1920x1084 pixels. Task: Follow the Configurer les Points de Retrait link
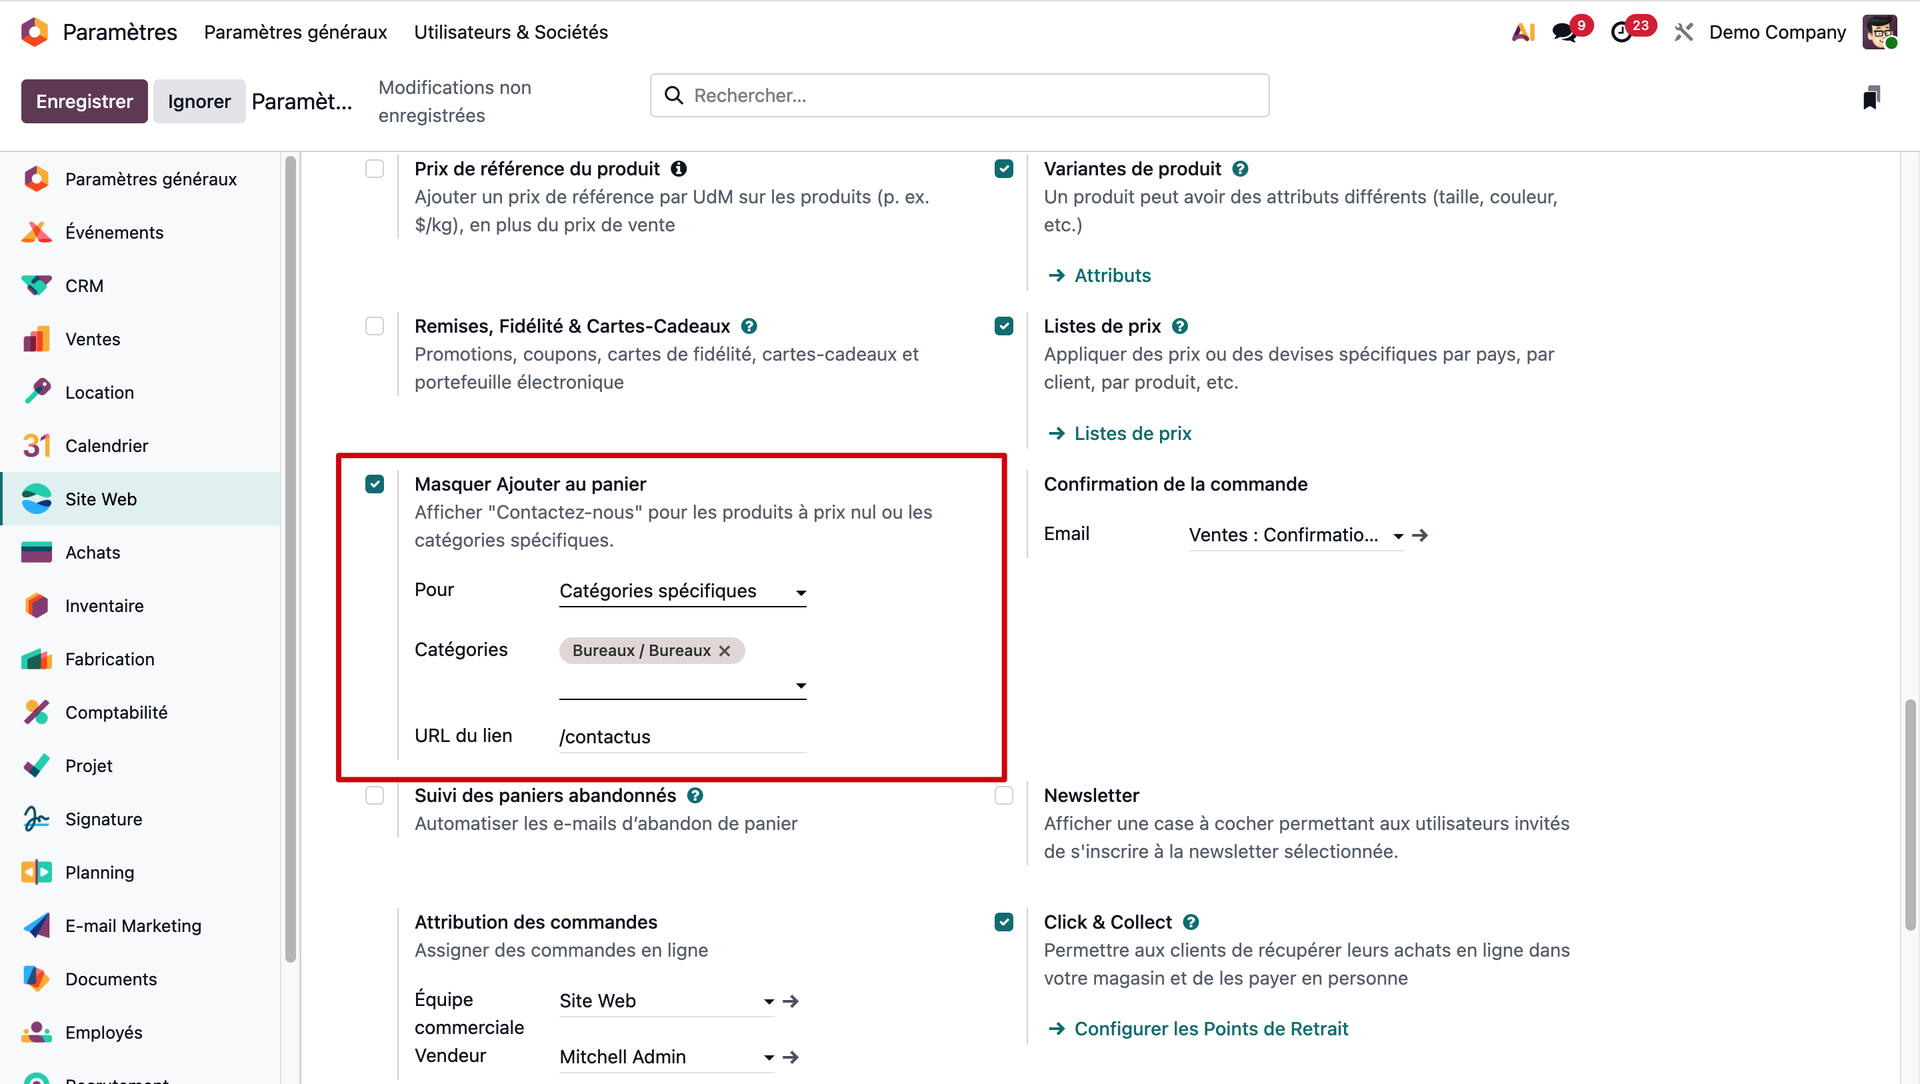(x=1211, y=1029)
